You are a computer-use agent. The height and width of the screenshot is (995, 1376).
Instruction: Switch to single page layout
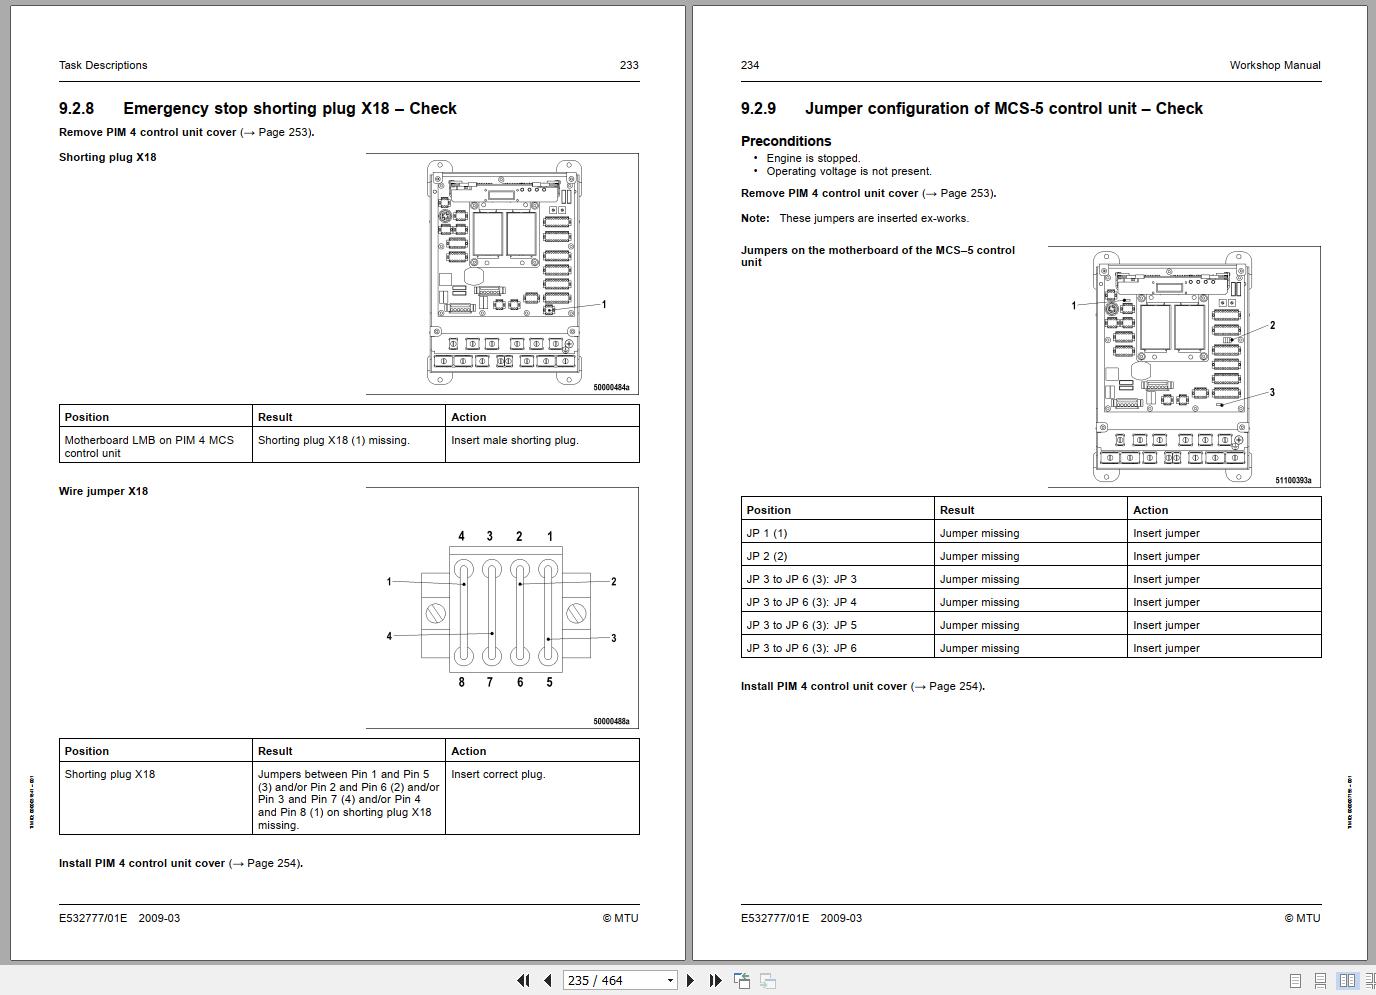click(1295, 981)
